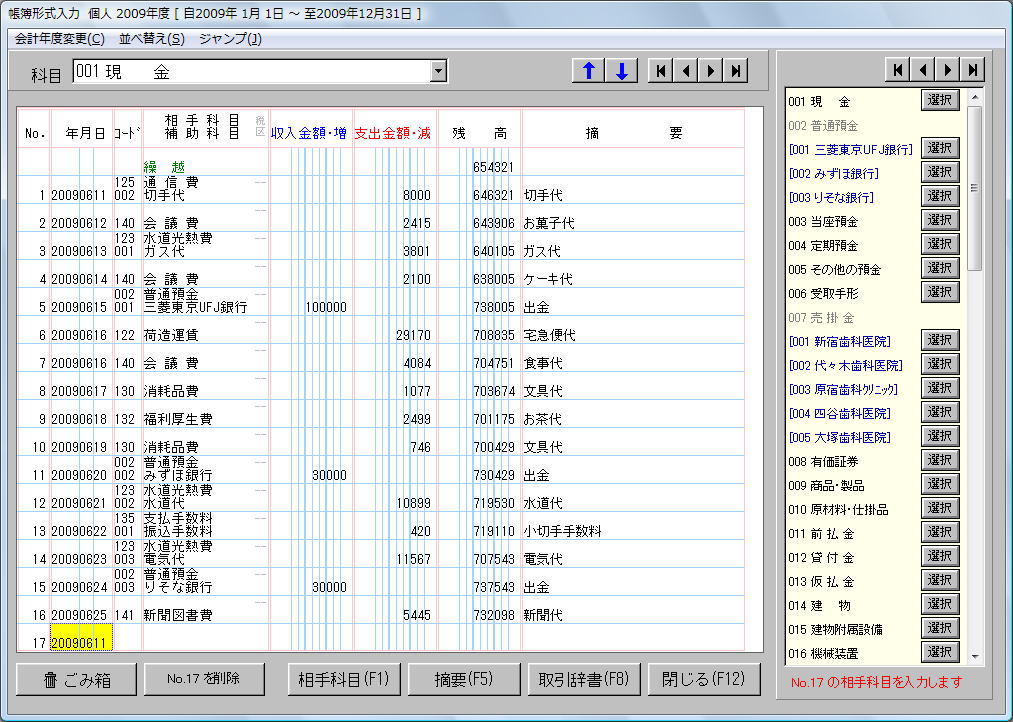Image resolution: width=1013 pixels, height=722 pixels.
Task: Click the 摘要 cell reading 小切手手数料
Action: click(562, 531)
